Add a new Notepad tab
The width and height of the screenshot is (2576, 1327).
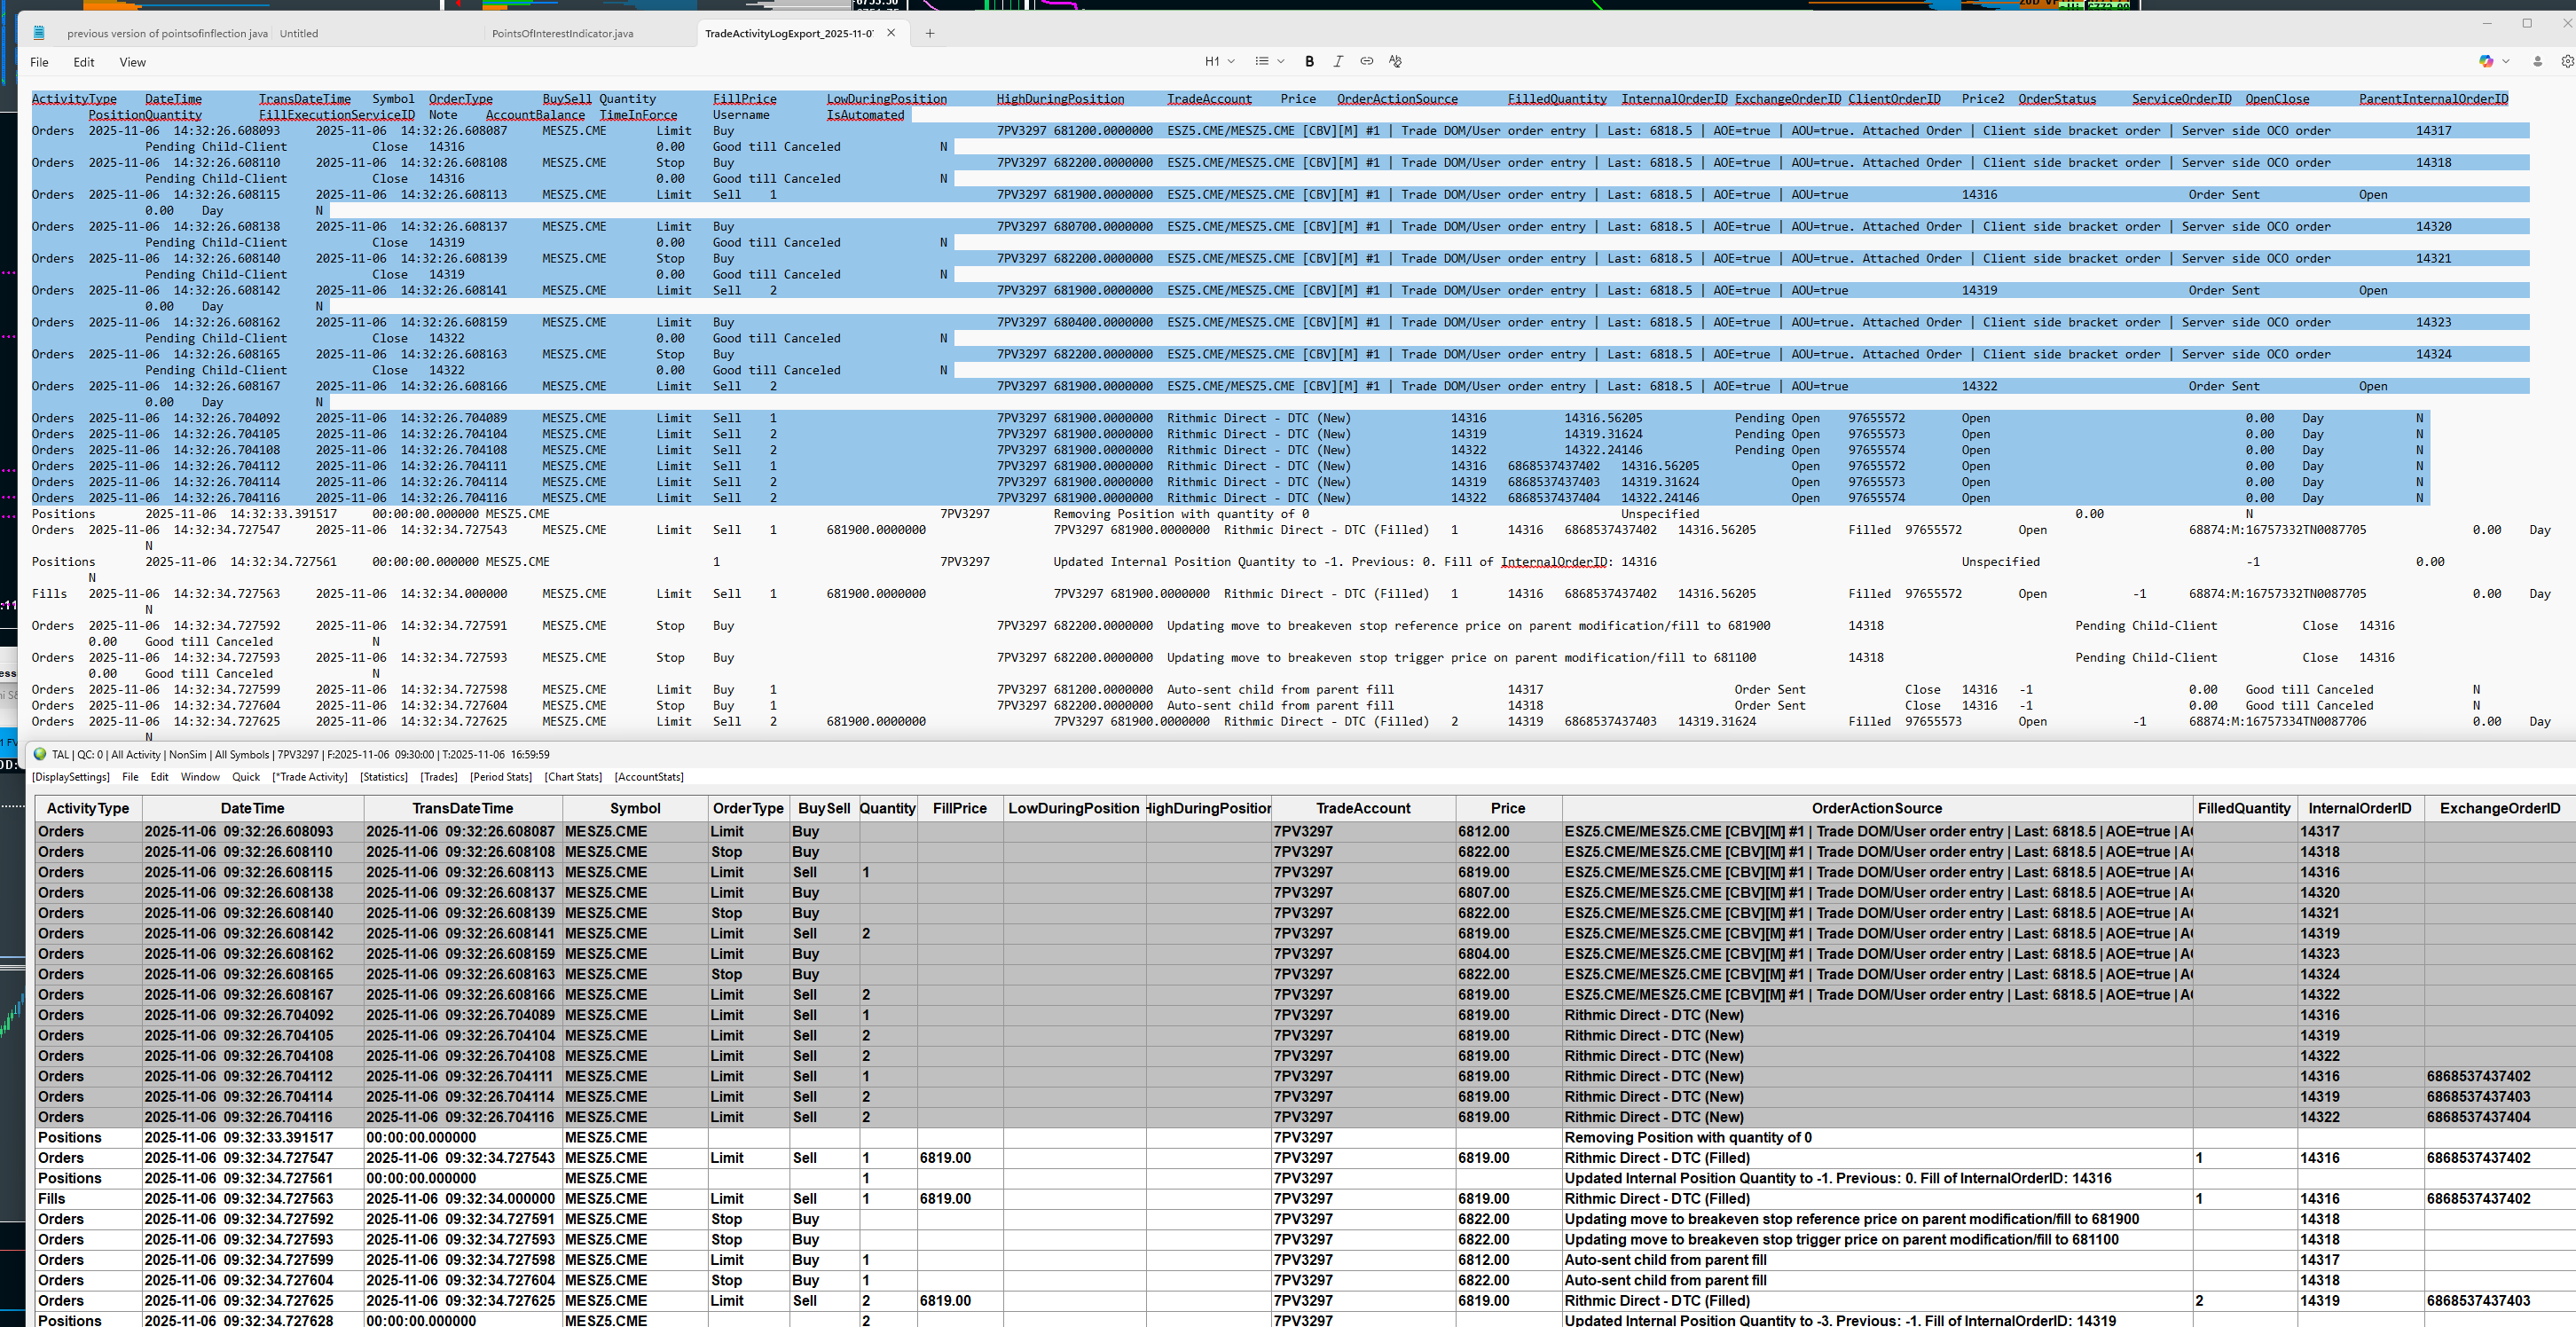930,33
